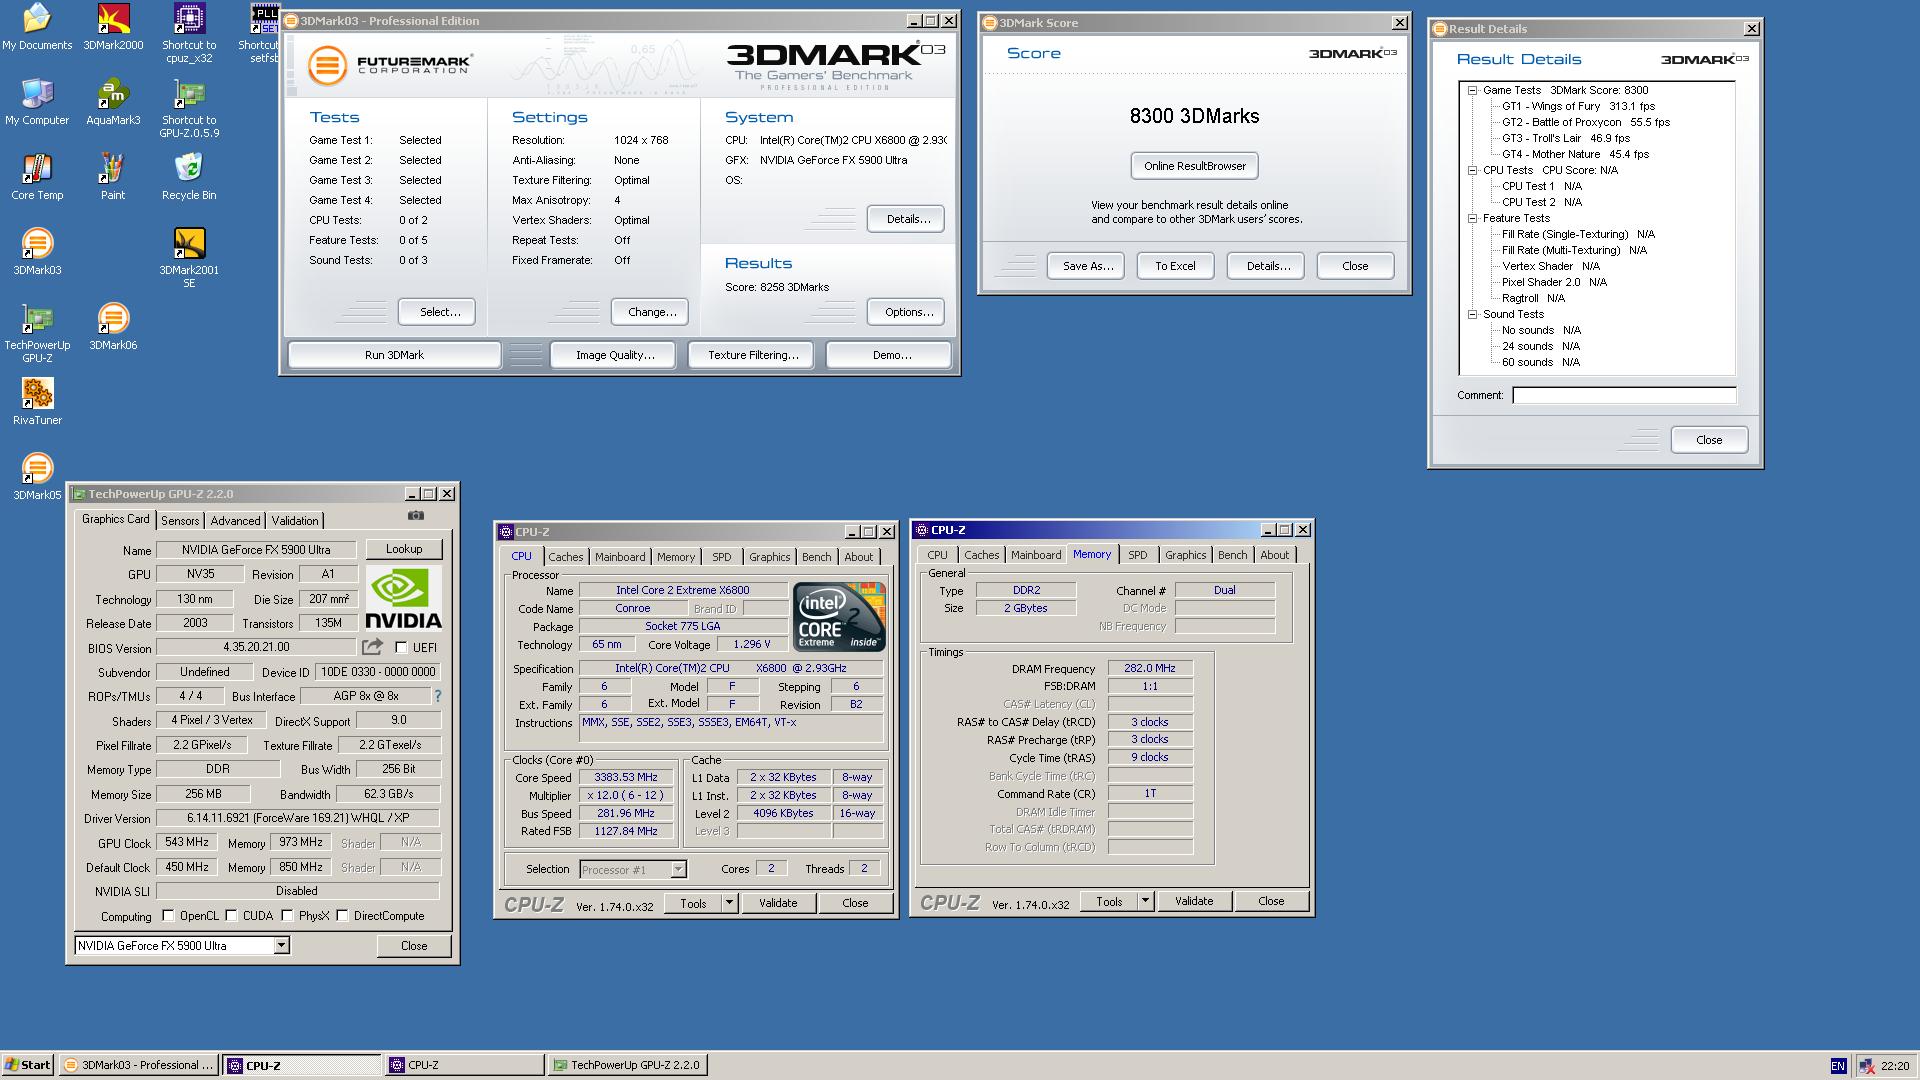The width and height of the screenshot is (1920, 1080).
Task: Open Tools dropdown arrow in CPU-Z Memory window
Action: (1145, 901)
